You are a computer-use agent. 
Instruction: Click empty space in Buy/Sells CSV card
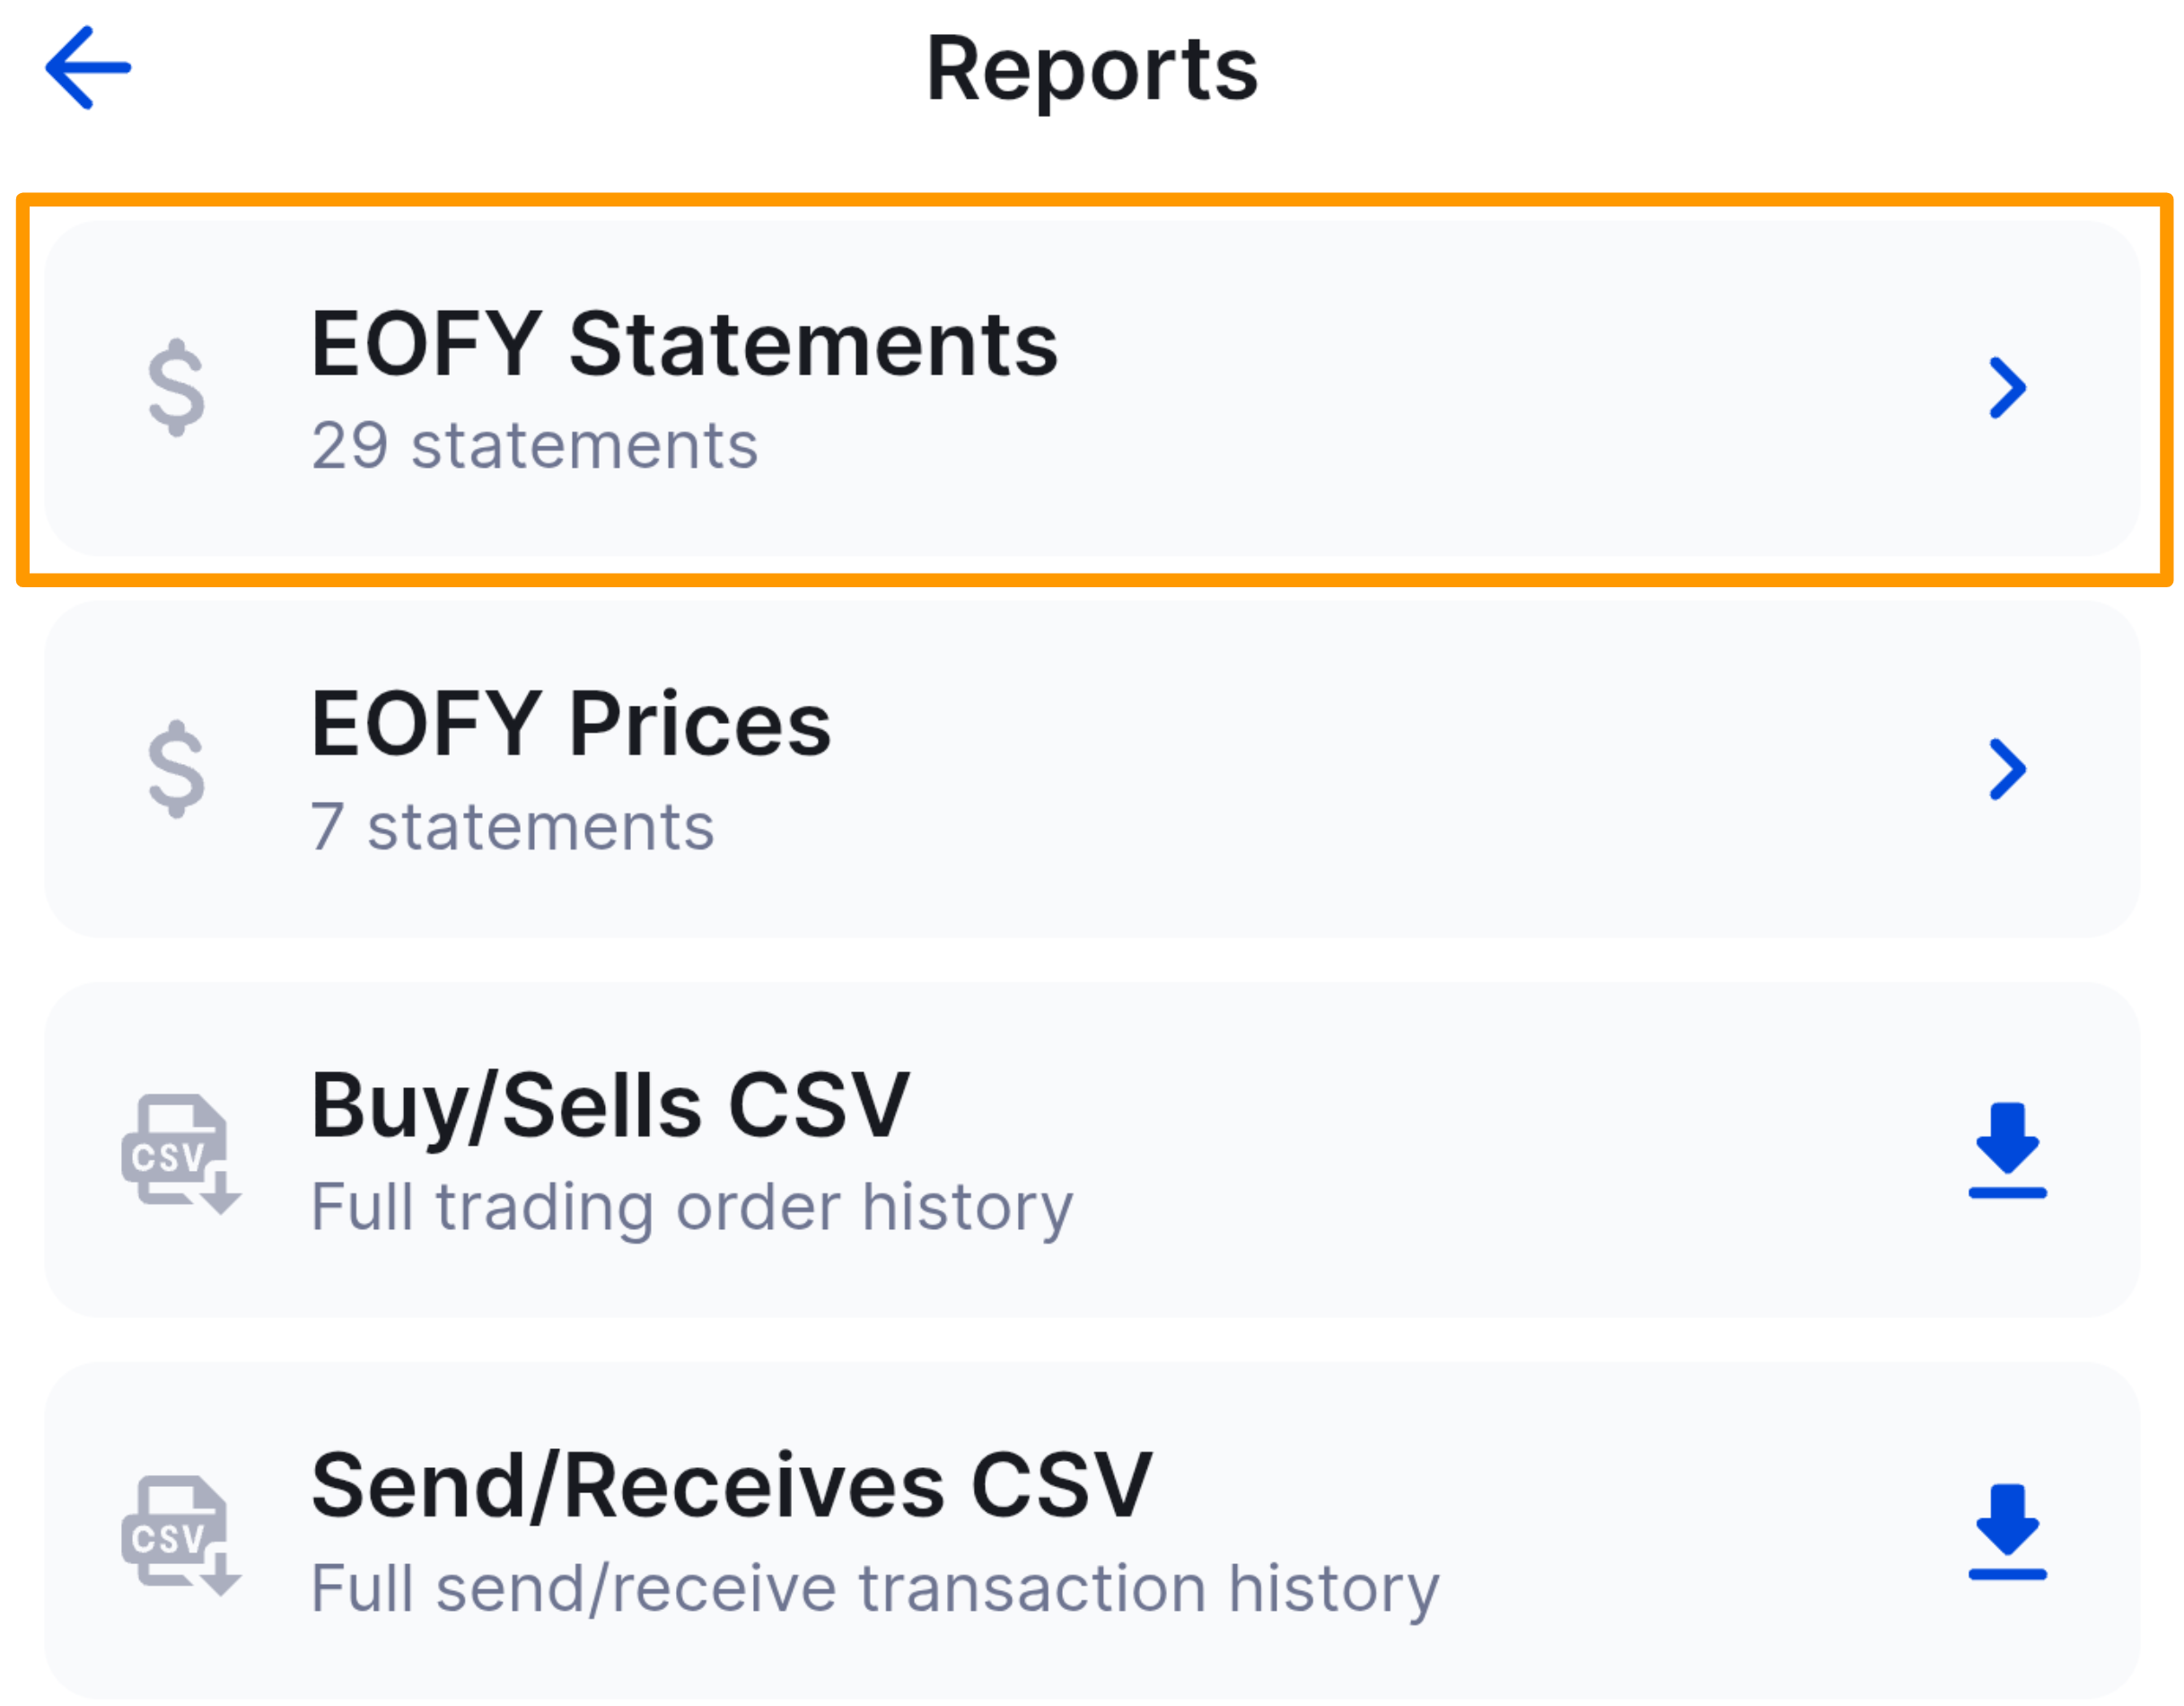click(x=1500, y=1150)
